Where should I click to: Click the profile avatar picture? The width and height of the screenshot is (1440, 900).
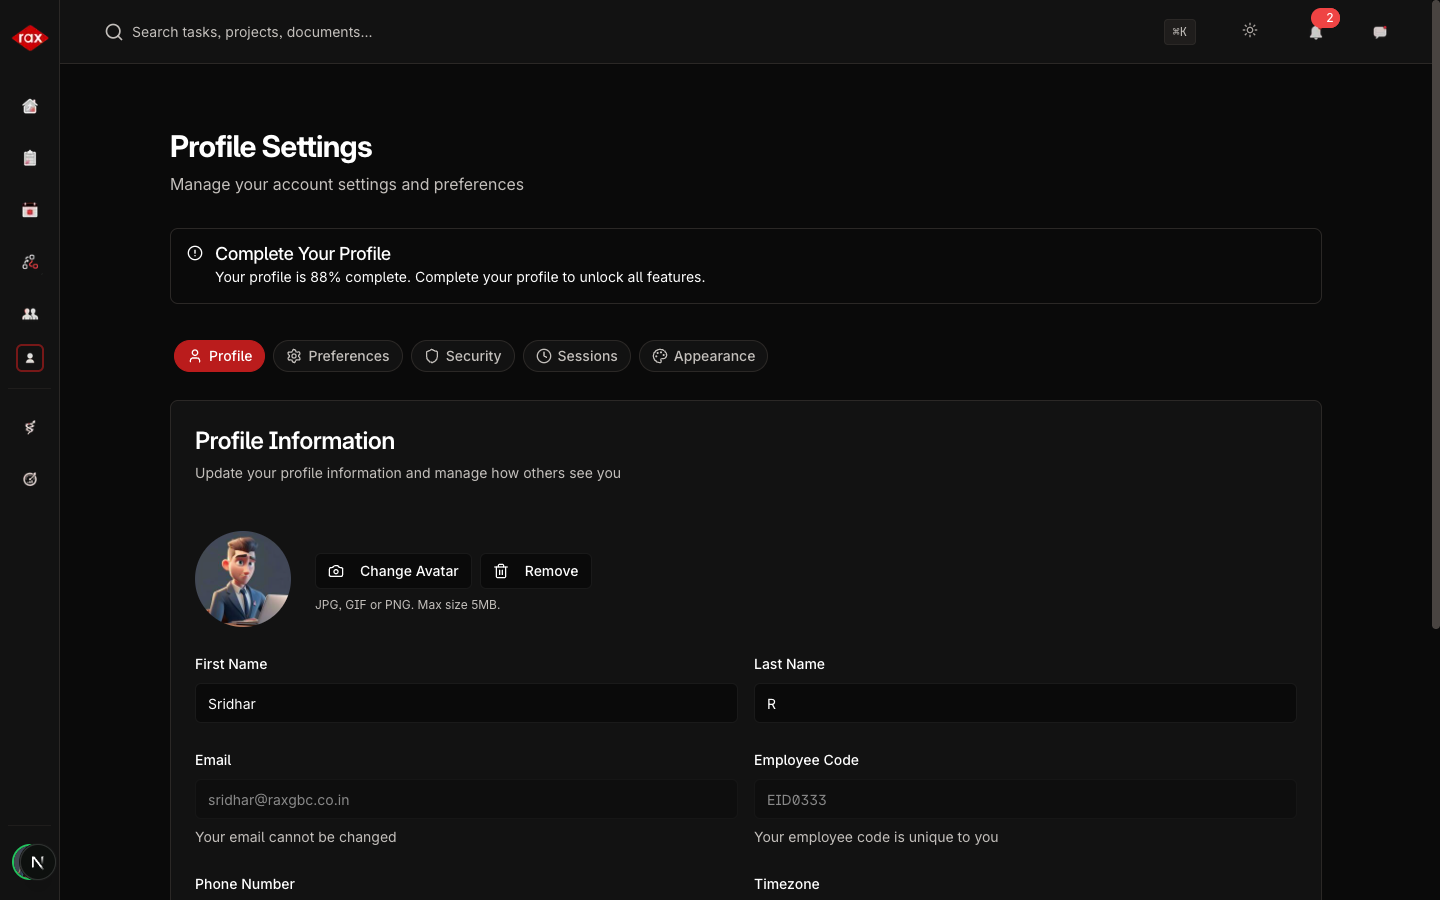[x=243, y=579]
